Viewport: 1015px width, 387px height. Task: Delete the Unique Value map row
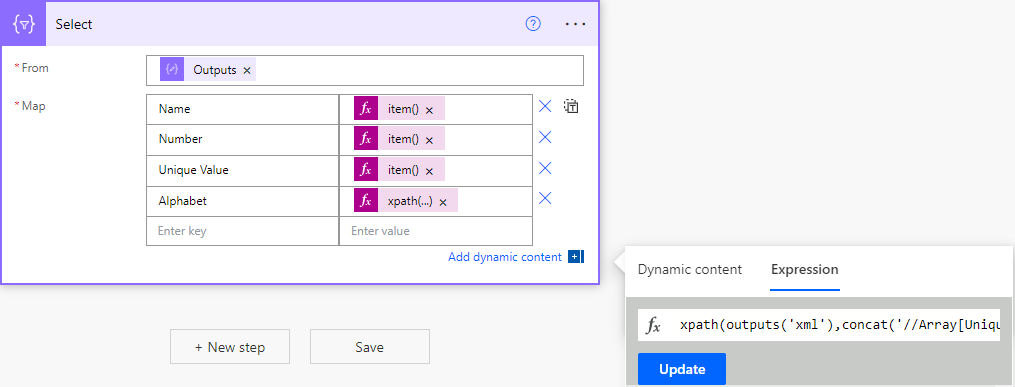click(545, 168)
